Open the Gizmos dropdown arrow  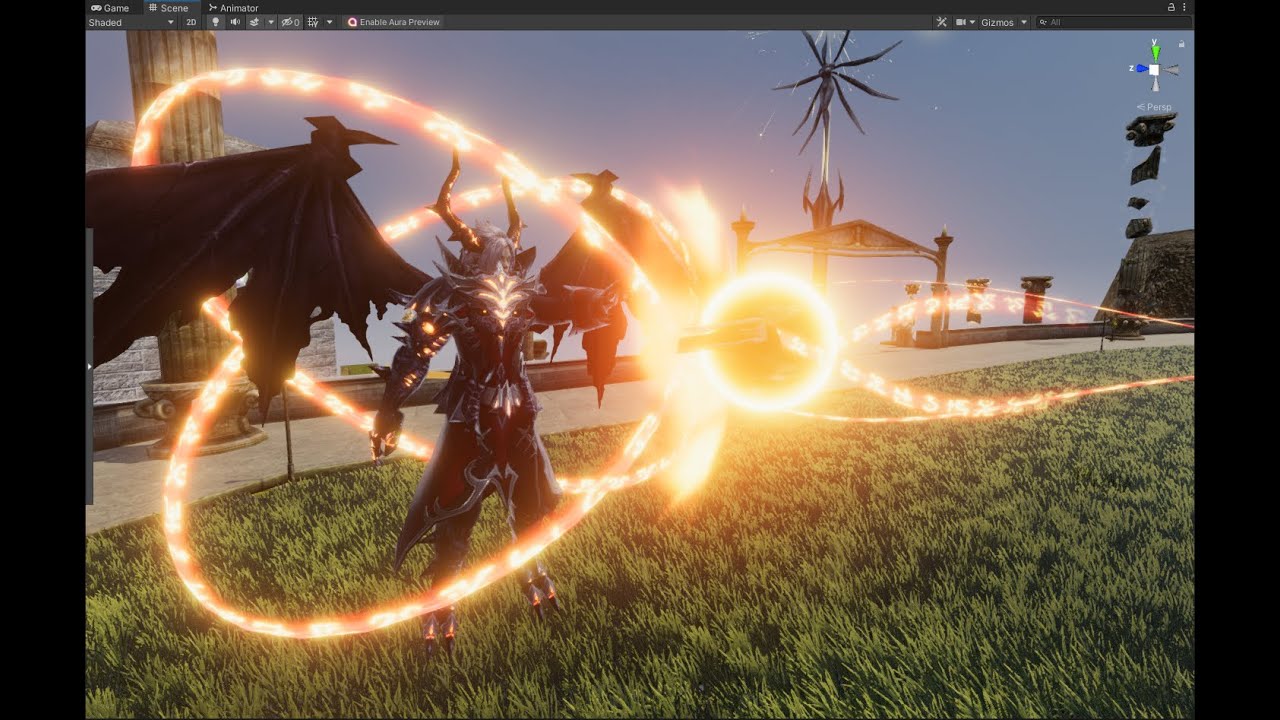click(x=1023, y=22)
